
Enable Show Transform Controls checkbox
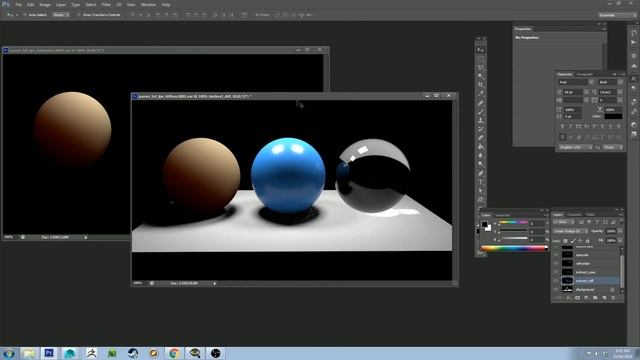point(79,15)
